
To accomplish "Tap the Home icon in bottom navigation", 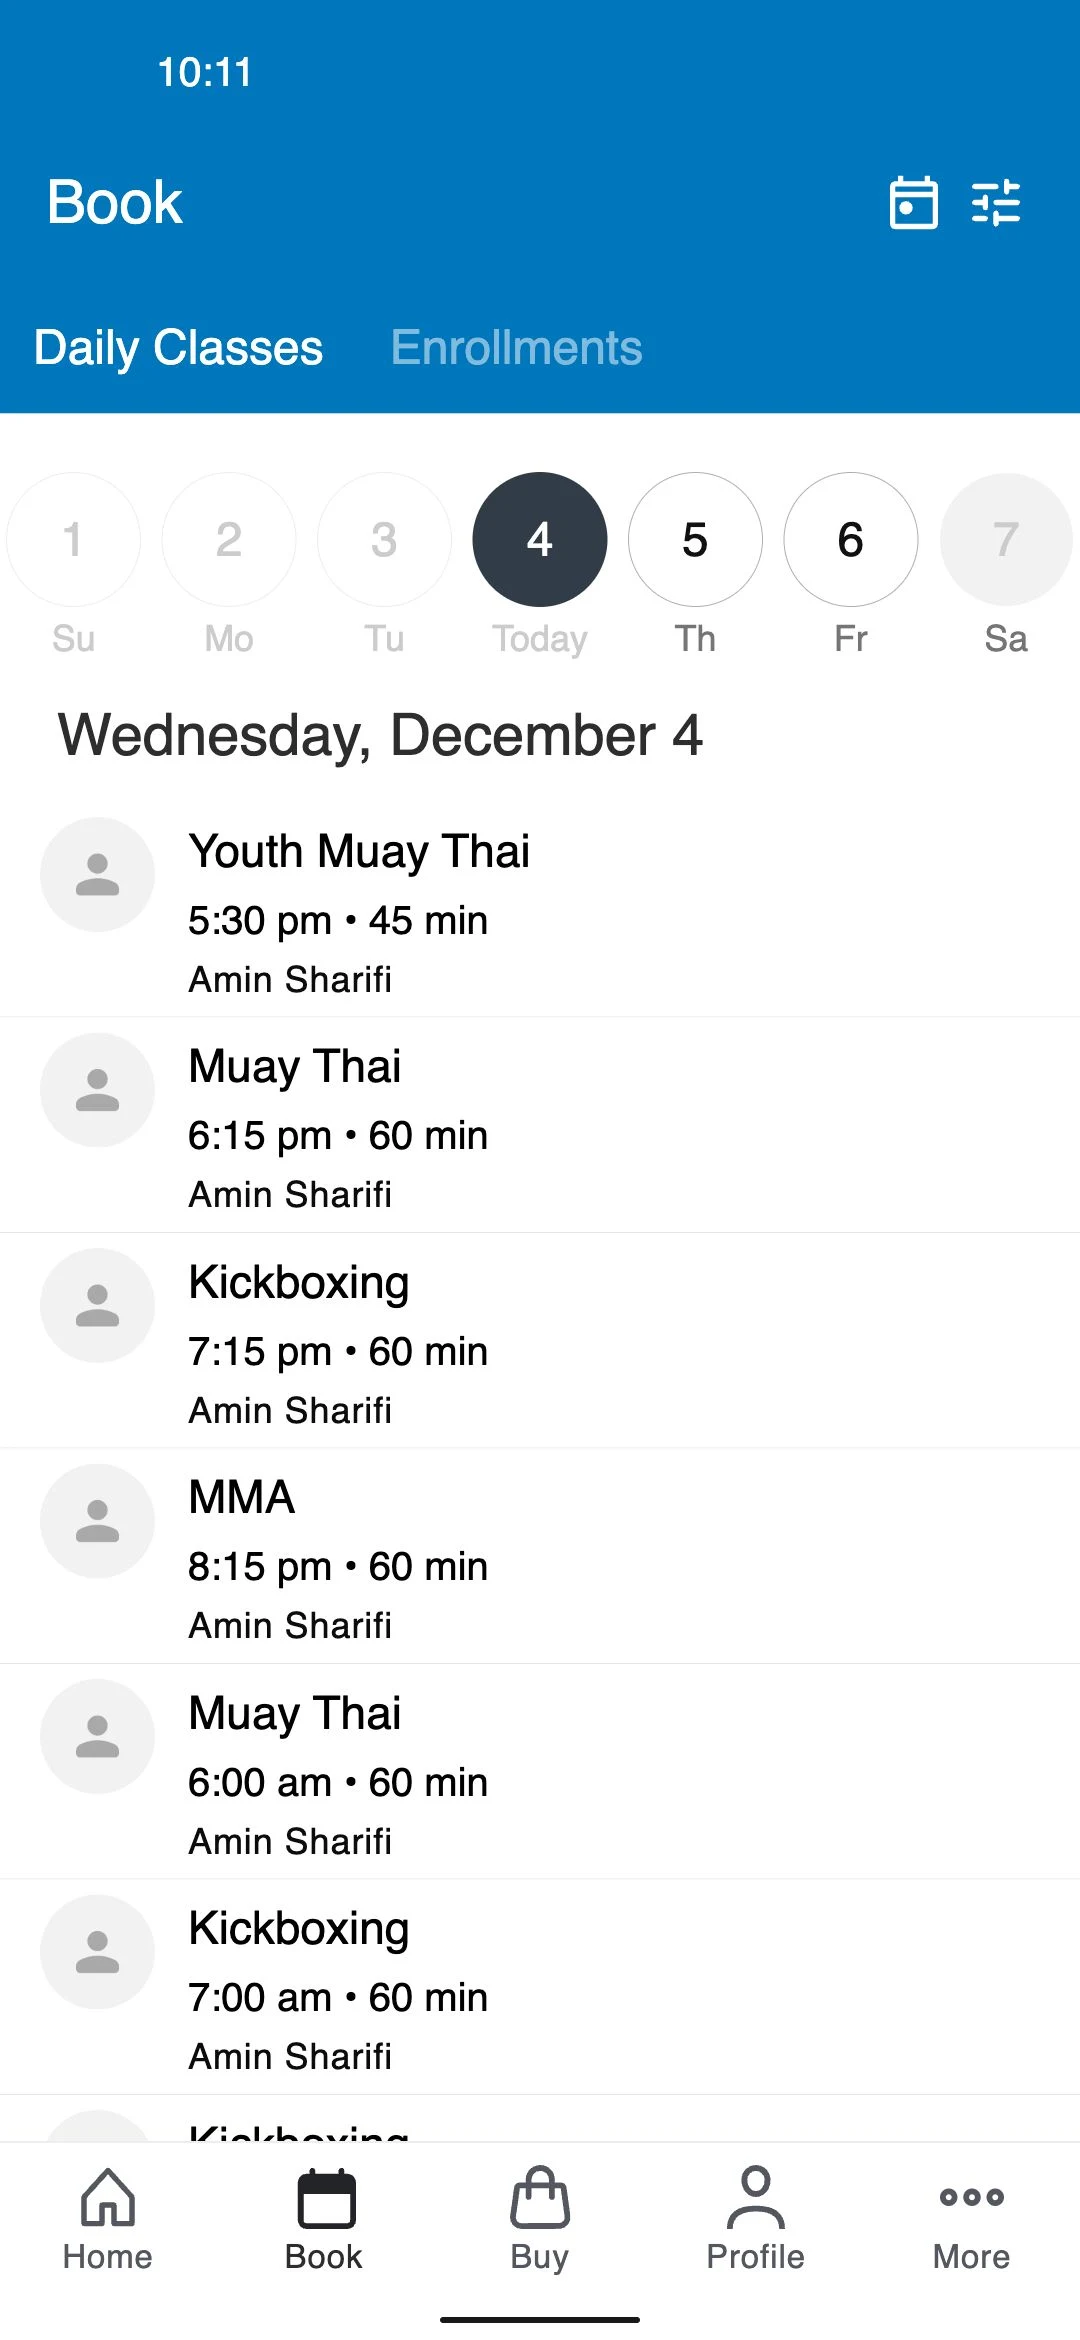I will click(108, 2196).
